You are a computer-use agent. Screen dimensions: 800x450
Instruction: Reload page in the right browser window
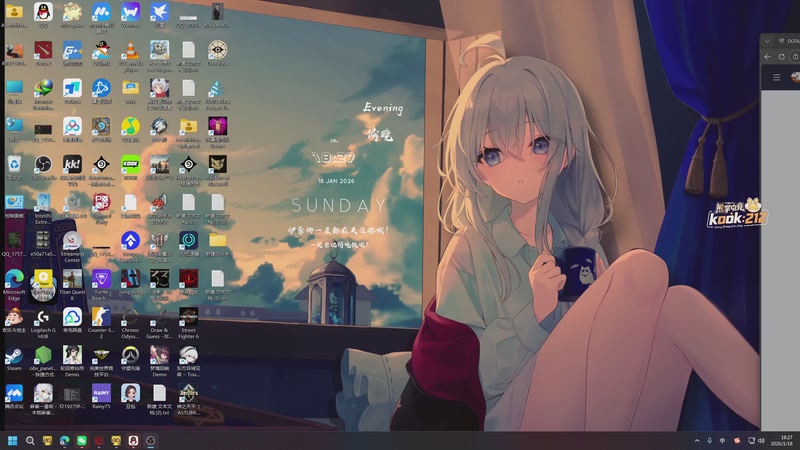pyautogui.click(x=782, y=57)
